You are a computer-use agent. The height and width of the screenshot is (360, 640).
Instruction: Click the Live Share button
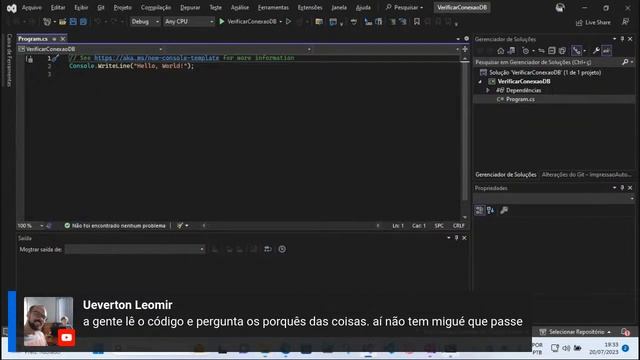coord(593,22)
